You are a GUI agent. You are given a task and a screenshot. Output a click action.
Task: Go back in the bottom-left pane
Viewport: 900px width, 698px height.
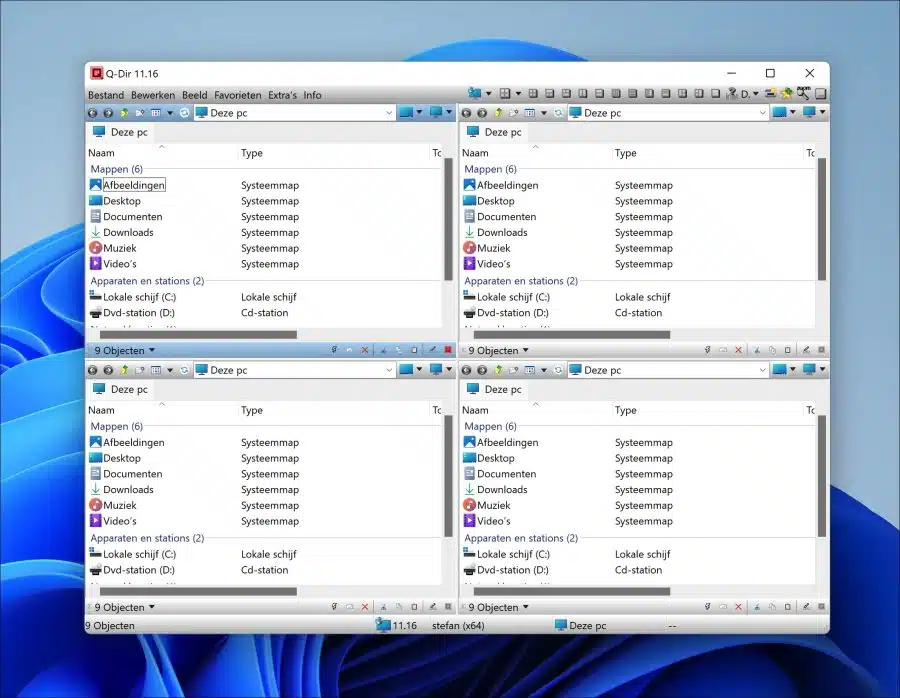[92, 370]
